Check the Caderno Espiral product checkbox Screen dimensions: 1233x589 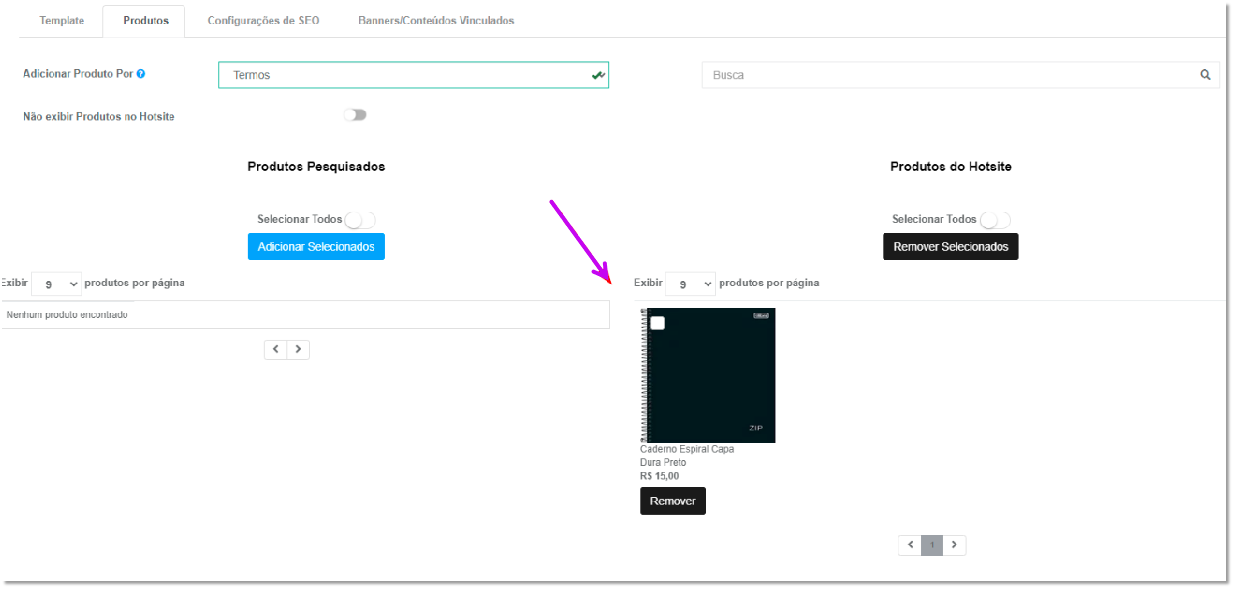pyautogui.click(x=657, y=322)
